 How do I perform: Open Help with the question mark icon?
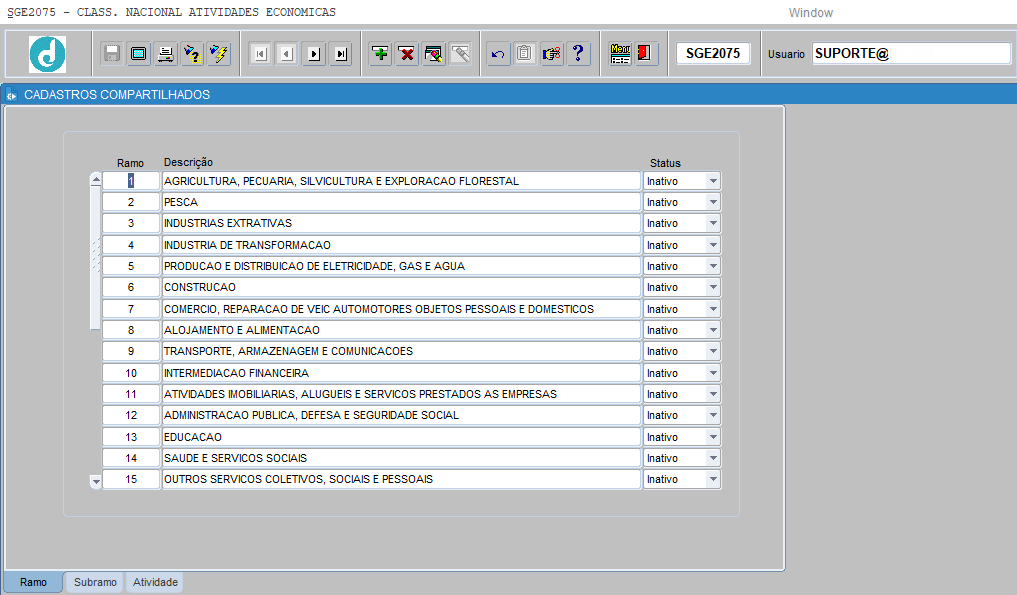pos(578,53)
